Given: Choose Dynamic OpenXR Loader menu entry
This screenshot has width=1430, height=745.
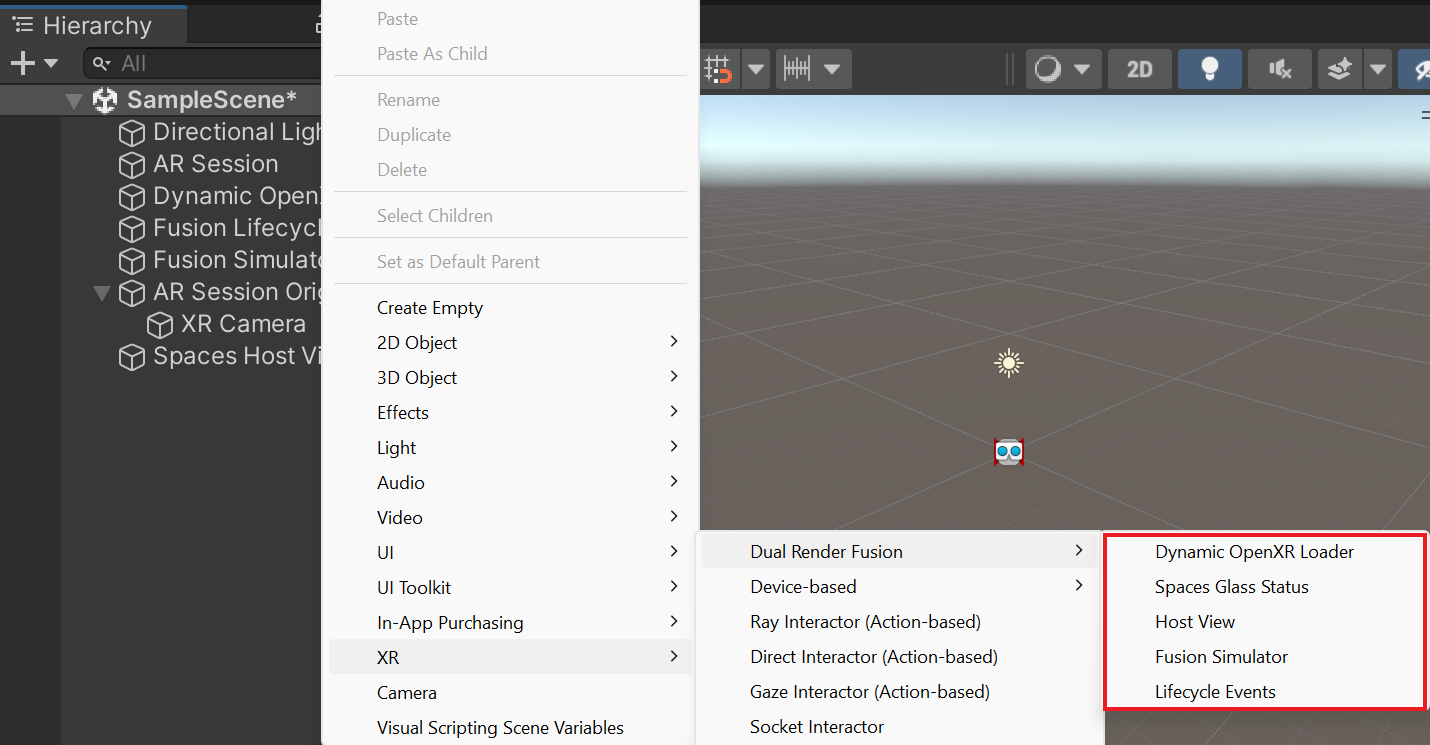Looking at the screenshot, I should point(1265,552).
